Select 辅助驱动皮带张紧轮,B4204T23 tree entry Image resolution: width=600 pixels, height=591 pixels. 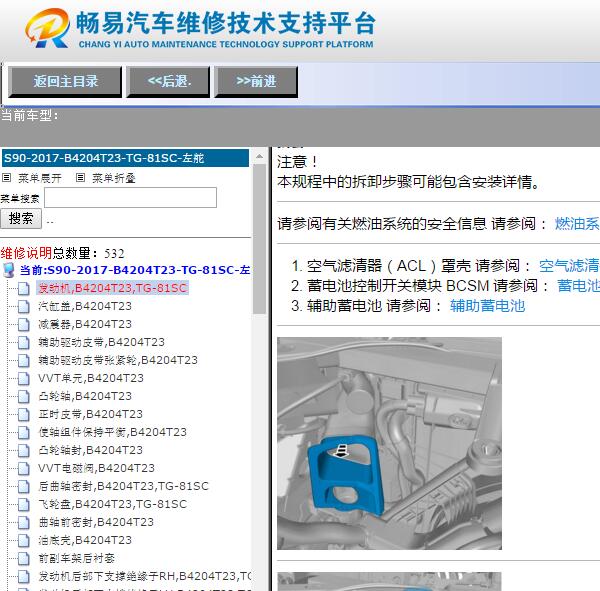point(118,360)
